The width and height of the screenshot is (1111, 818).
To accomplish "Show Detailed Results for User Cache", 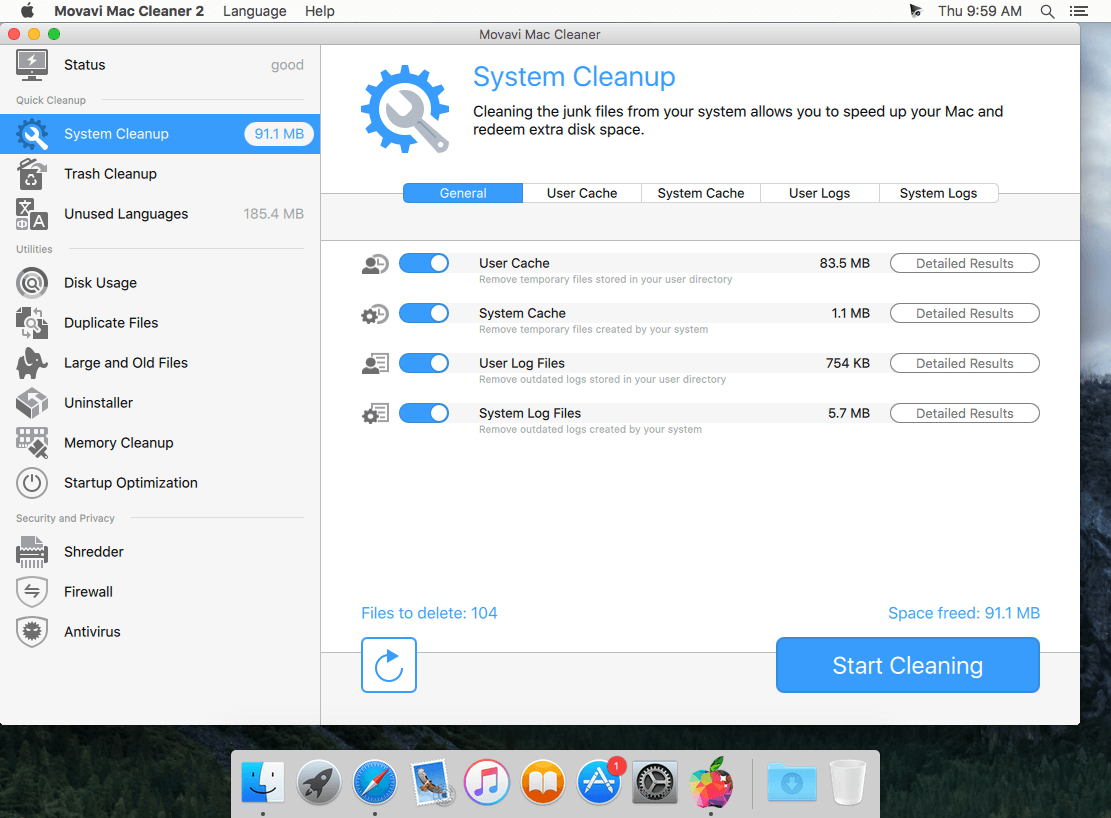I will (x=964, y=264).
